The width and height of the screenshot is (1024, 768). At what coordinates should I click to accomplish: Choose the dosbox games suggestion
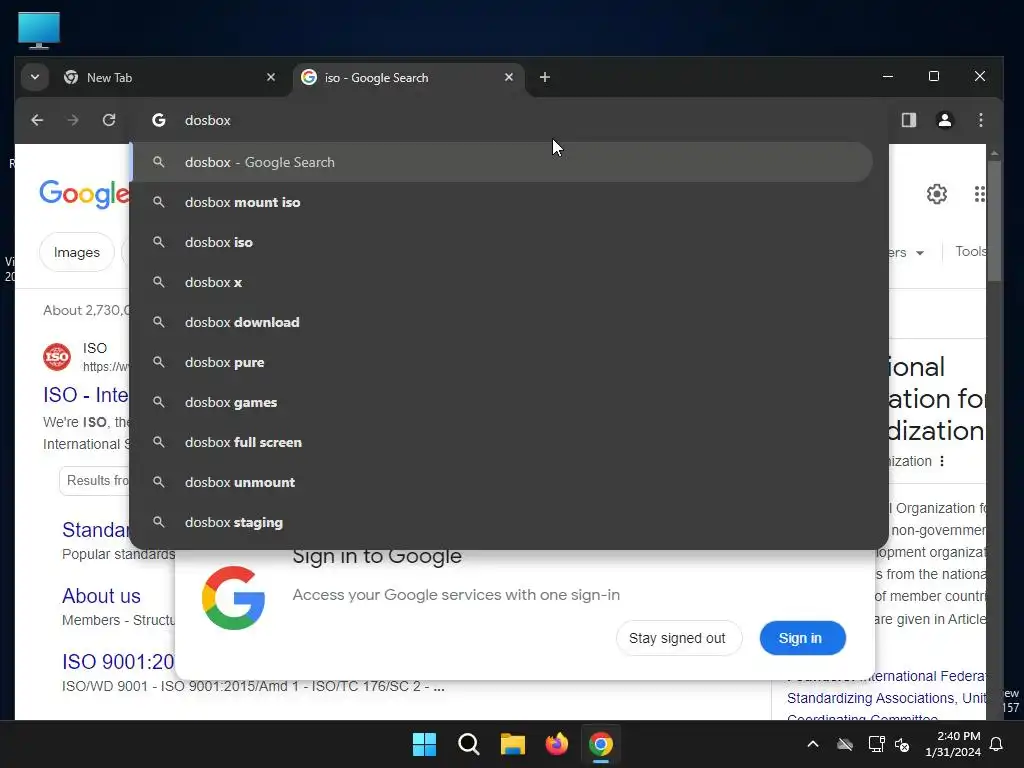pos(502,402)
